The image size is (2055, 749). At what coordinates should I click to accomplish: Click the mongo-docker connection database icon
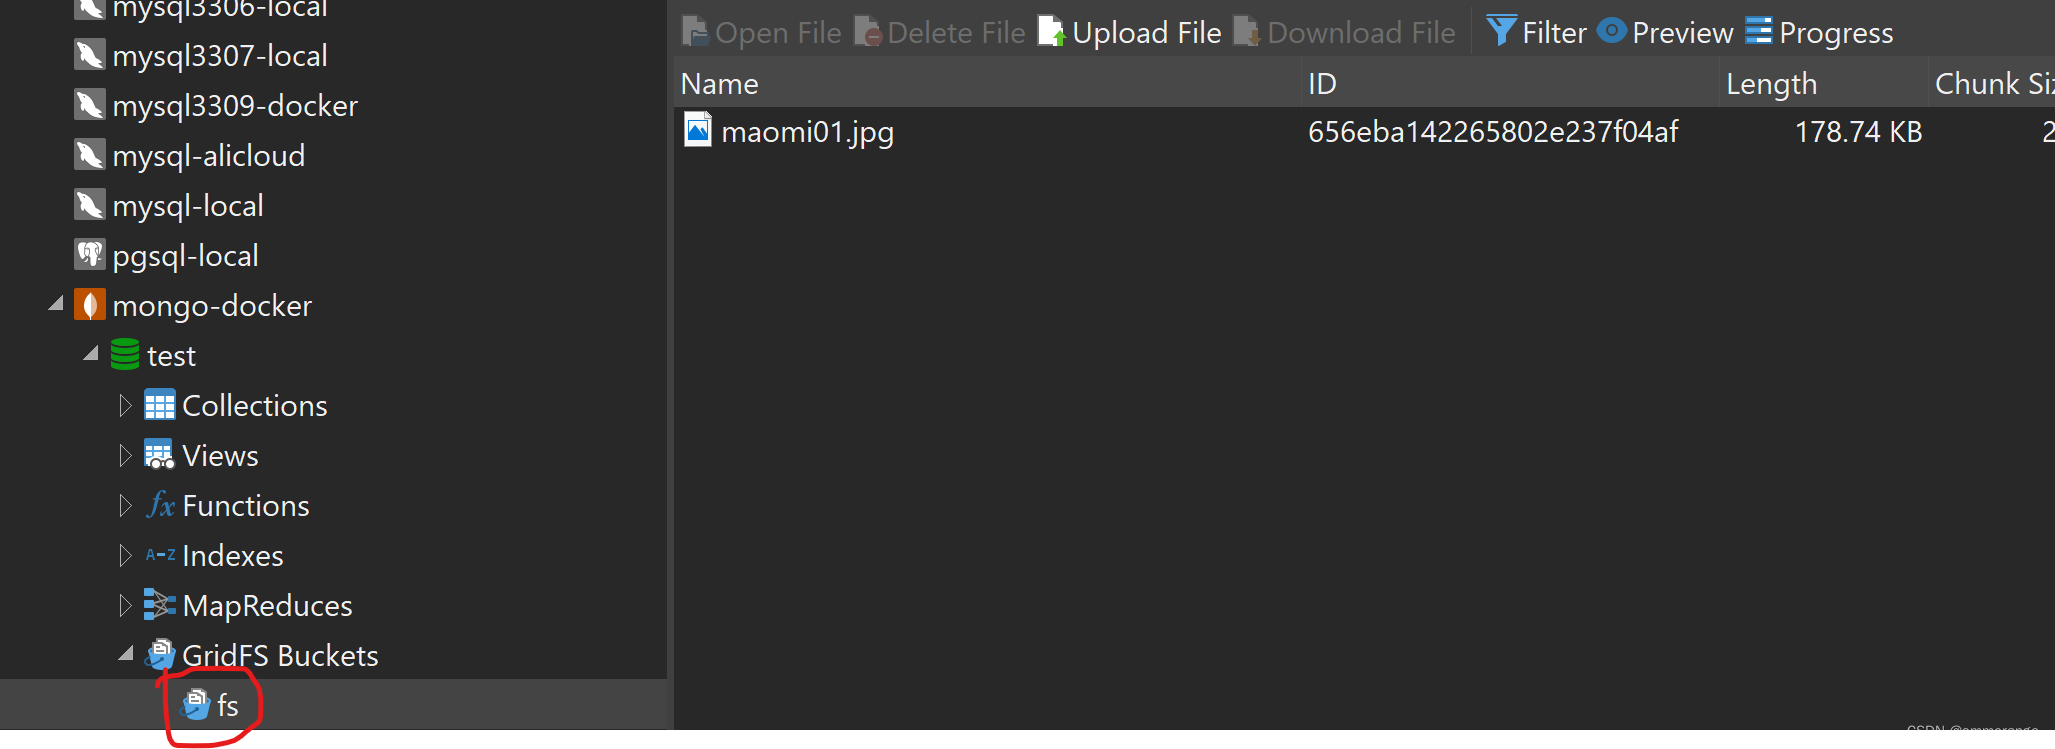[x=90, y=305]
